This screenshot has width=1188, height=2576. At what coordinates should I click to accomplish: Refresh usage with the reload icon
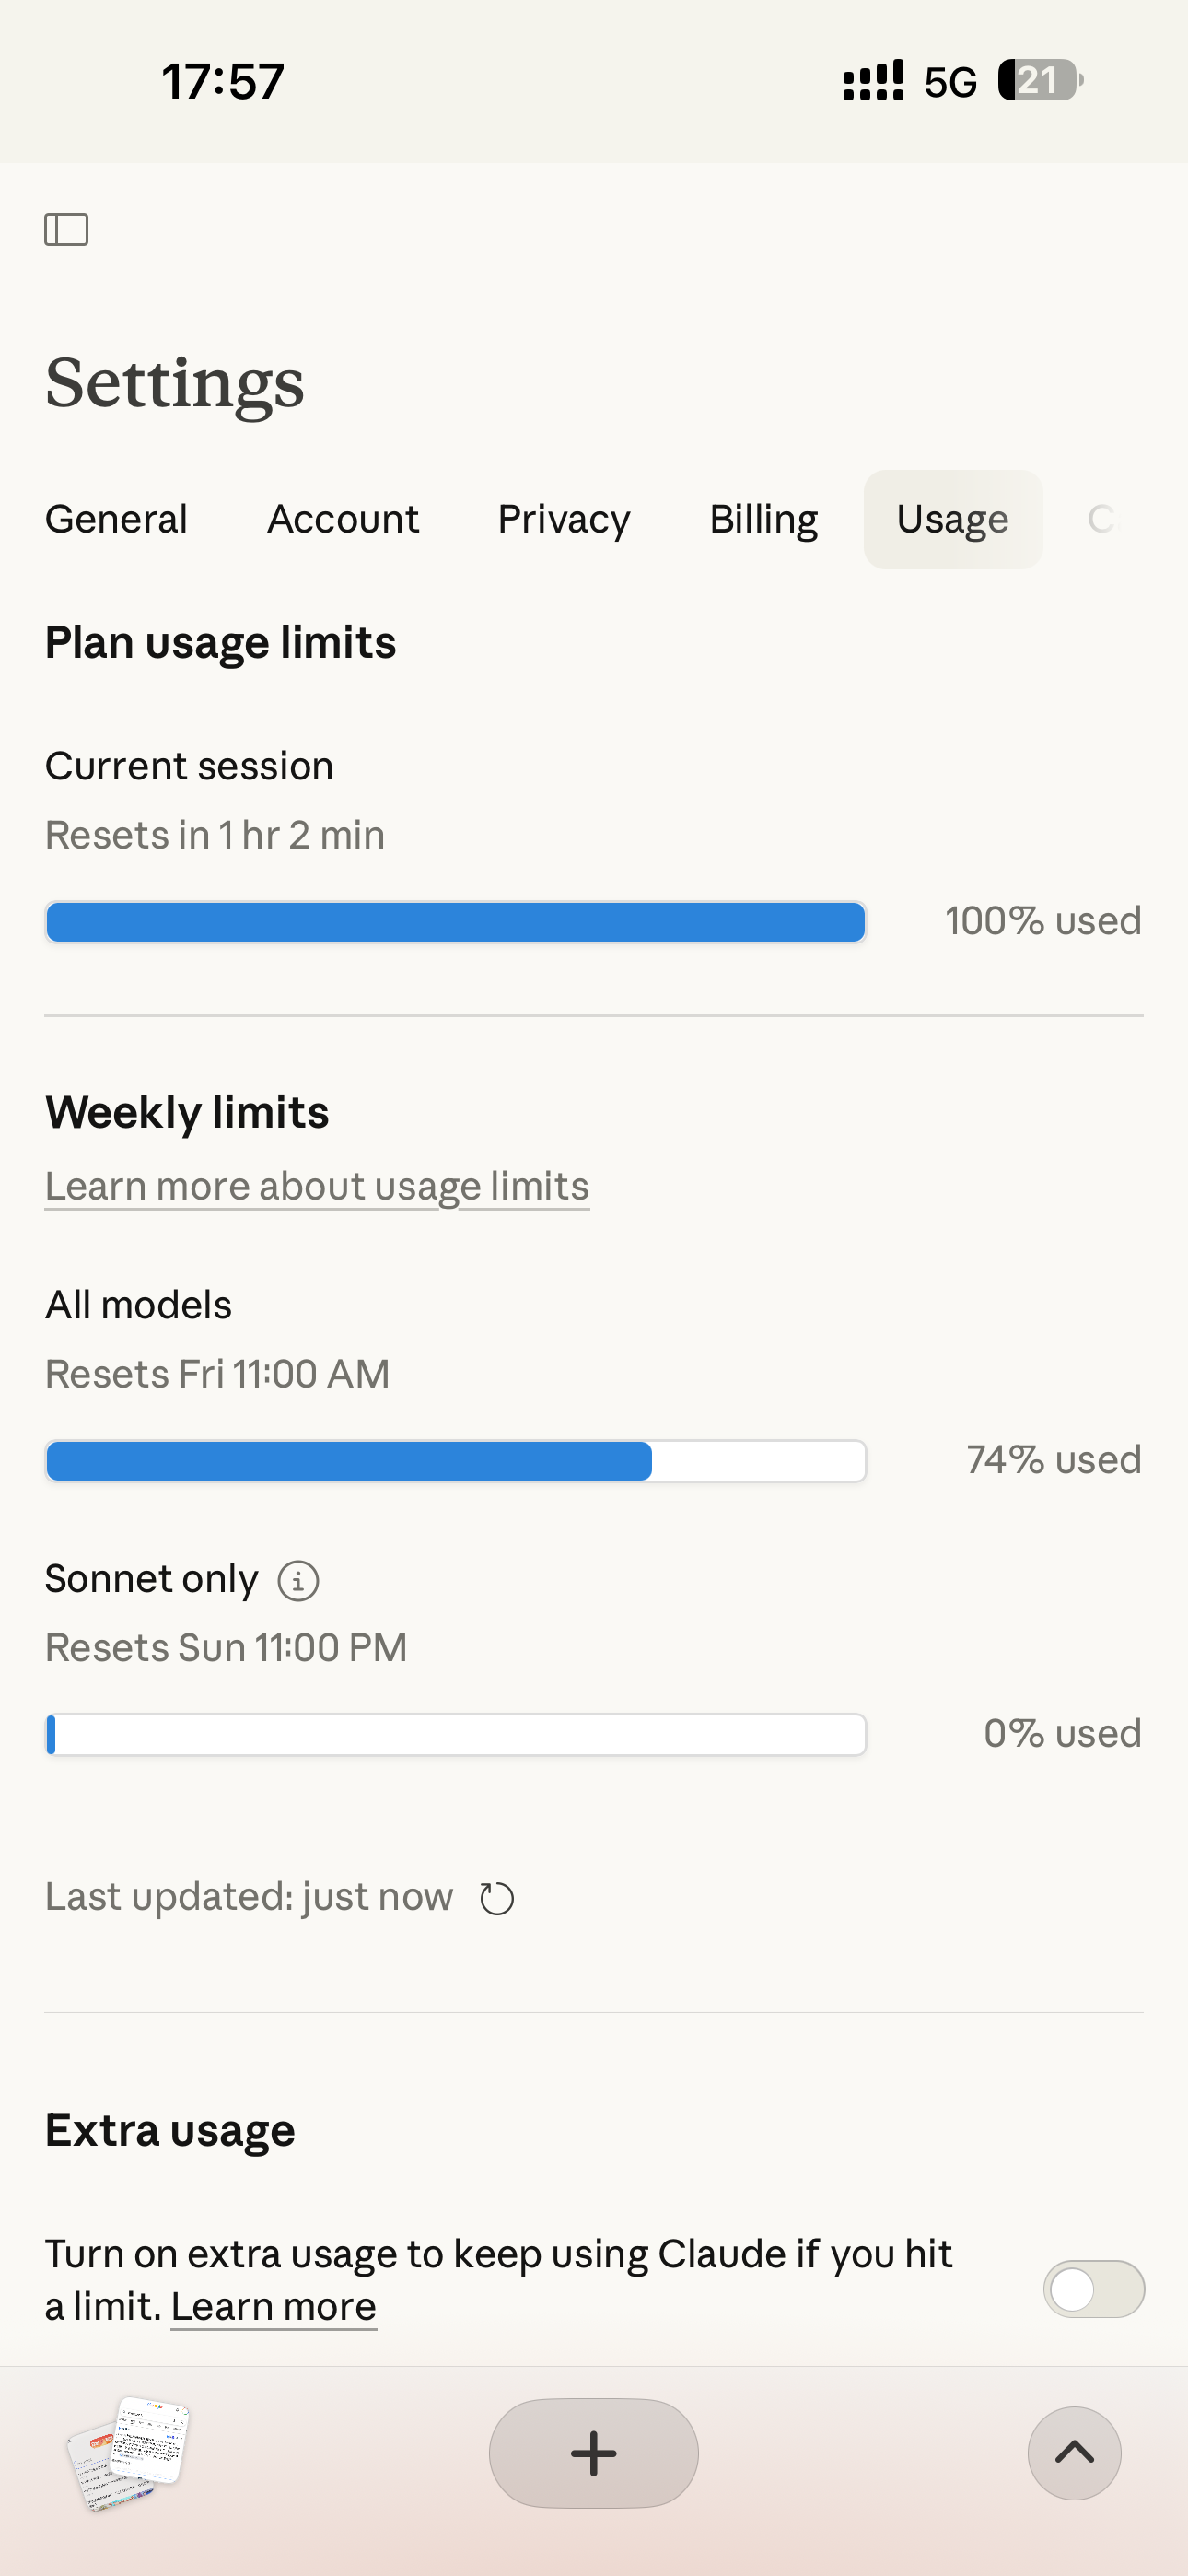[x=497, y=1898]
